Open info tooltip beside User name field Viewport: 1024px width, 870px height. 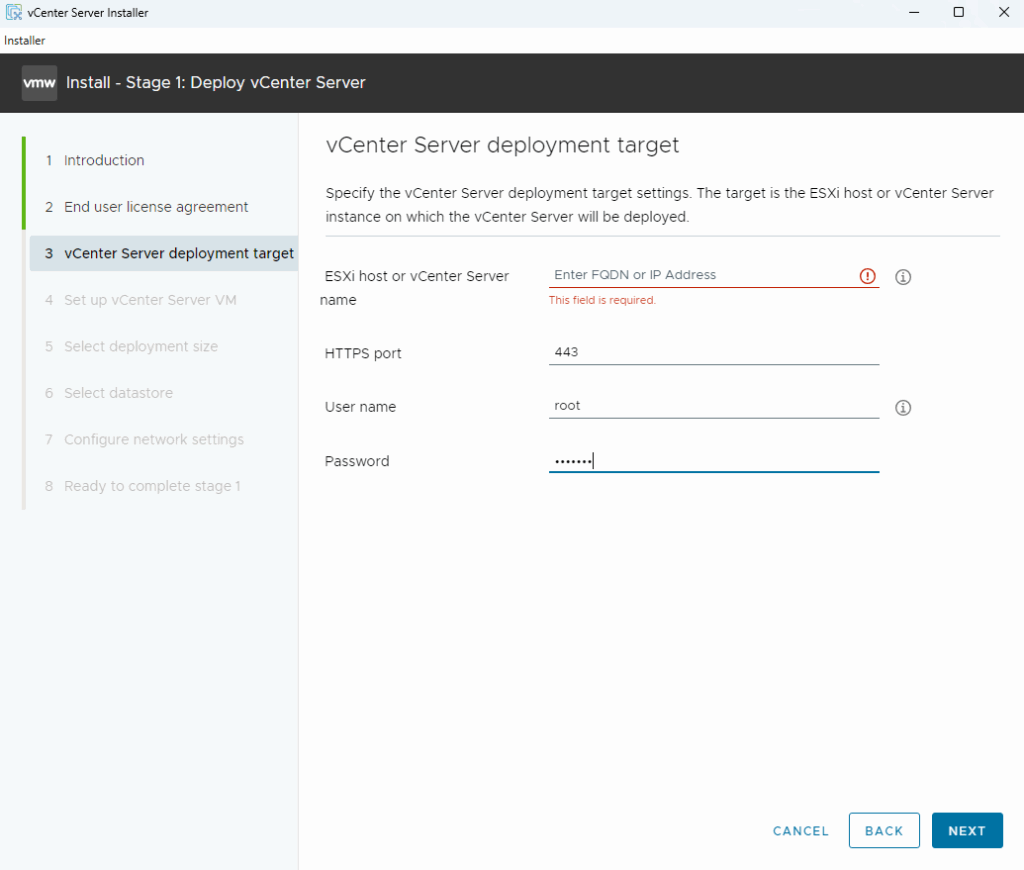pyautogui.click(x=903, y=408)
